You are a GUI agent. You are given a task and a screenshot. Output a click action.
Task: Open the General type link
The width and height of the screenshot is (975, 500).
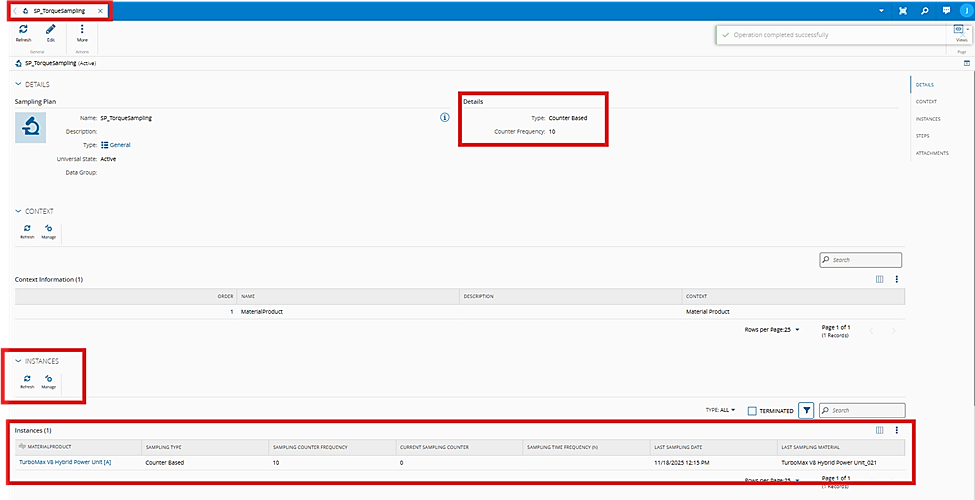pos(119,145)
